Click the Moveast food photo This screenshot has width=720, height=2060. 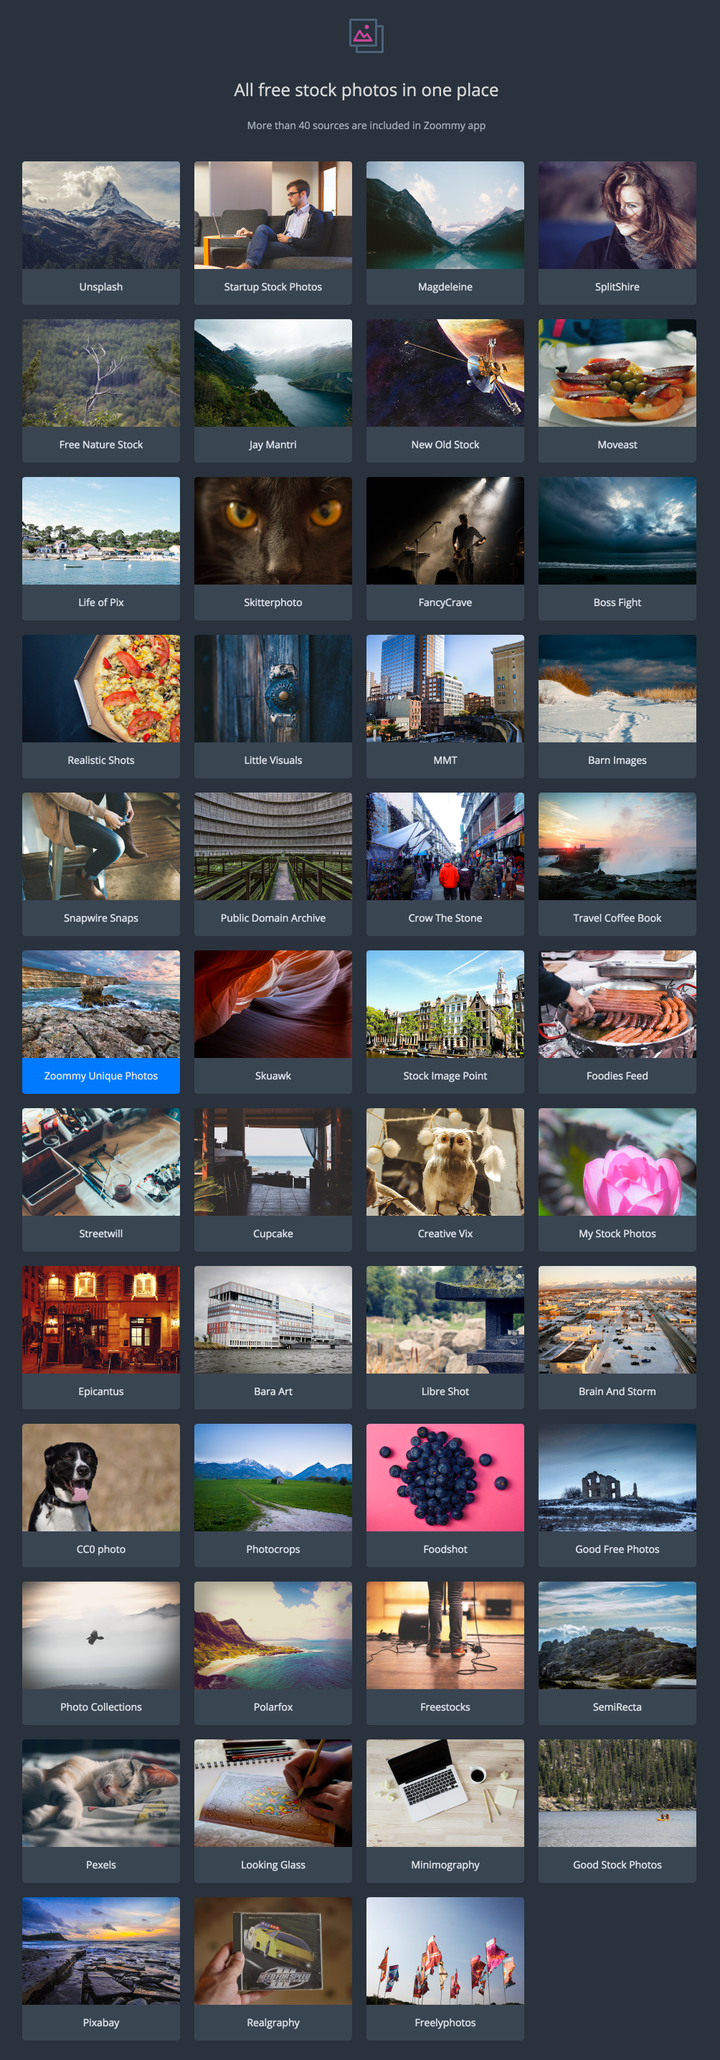[617, 373]
